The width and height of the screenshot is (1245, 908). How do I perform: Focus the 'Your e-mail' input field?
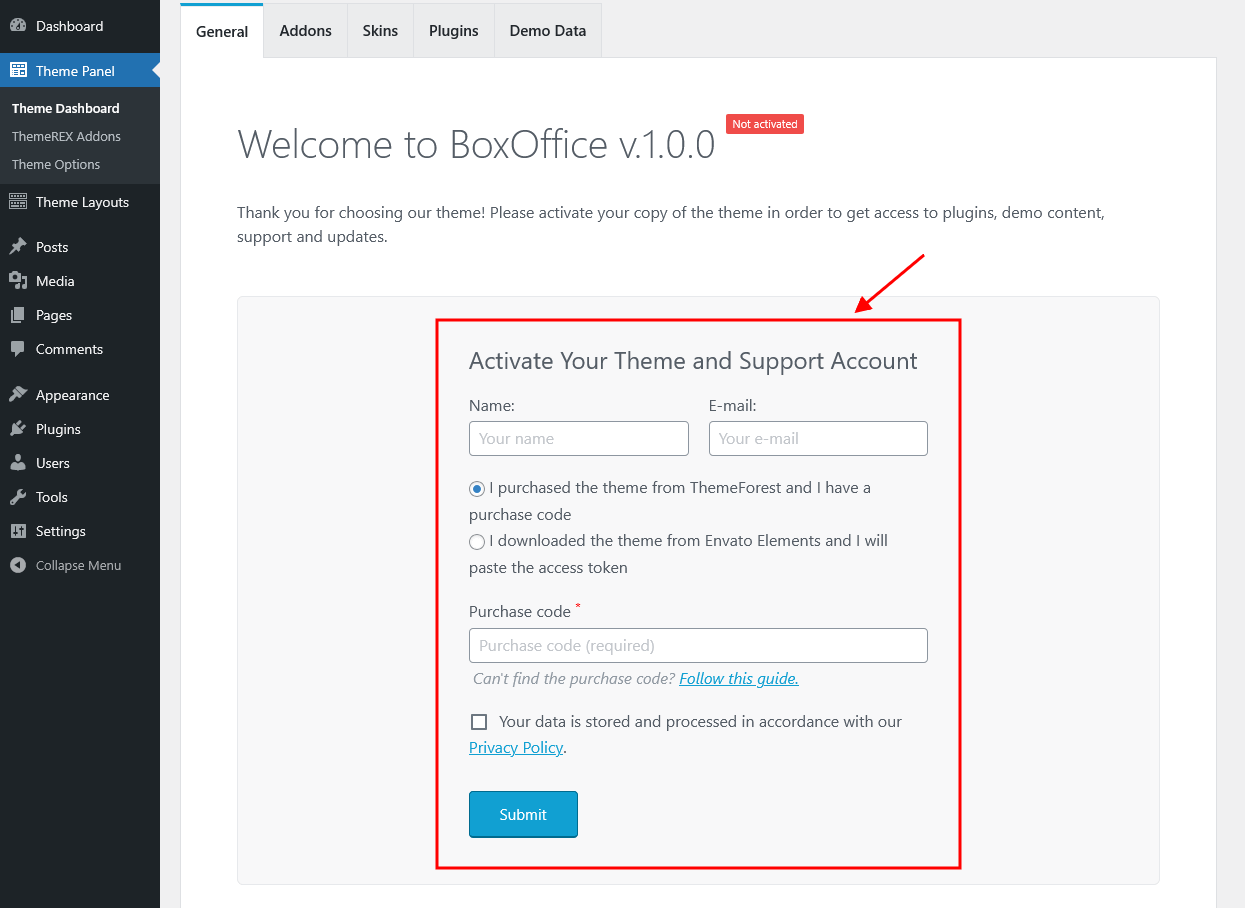[x=818, y=438]
